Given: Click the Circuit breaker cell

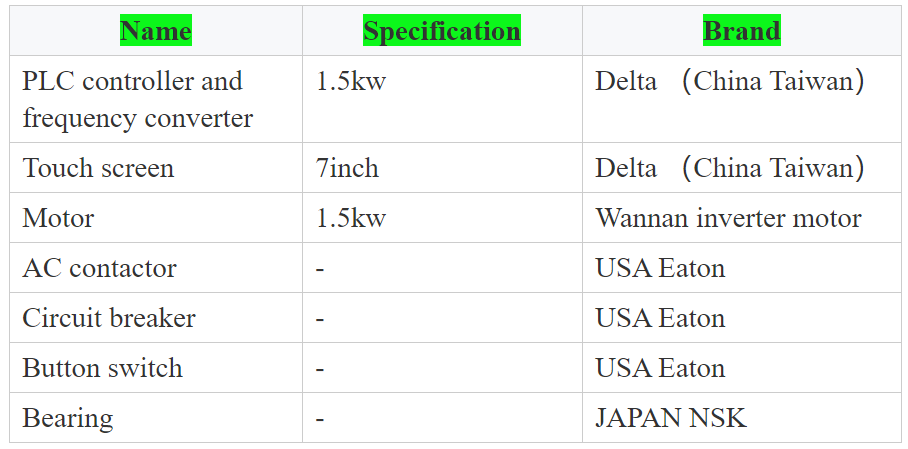Looking at the screenshot, I should pos(156,317).
